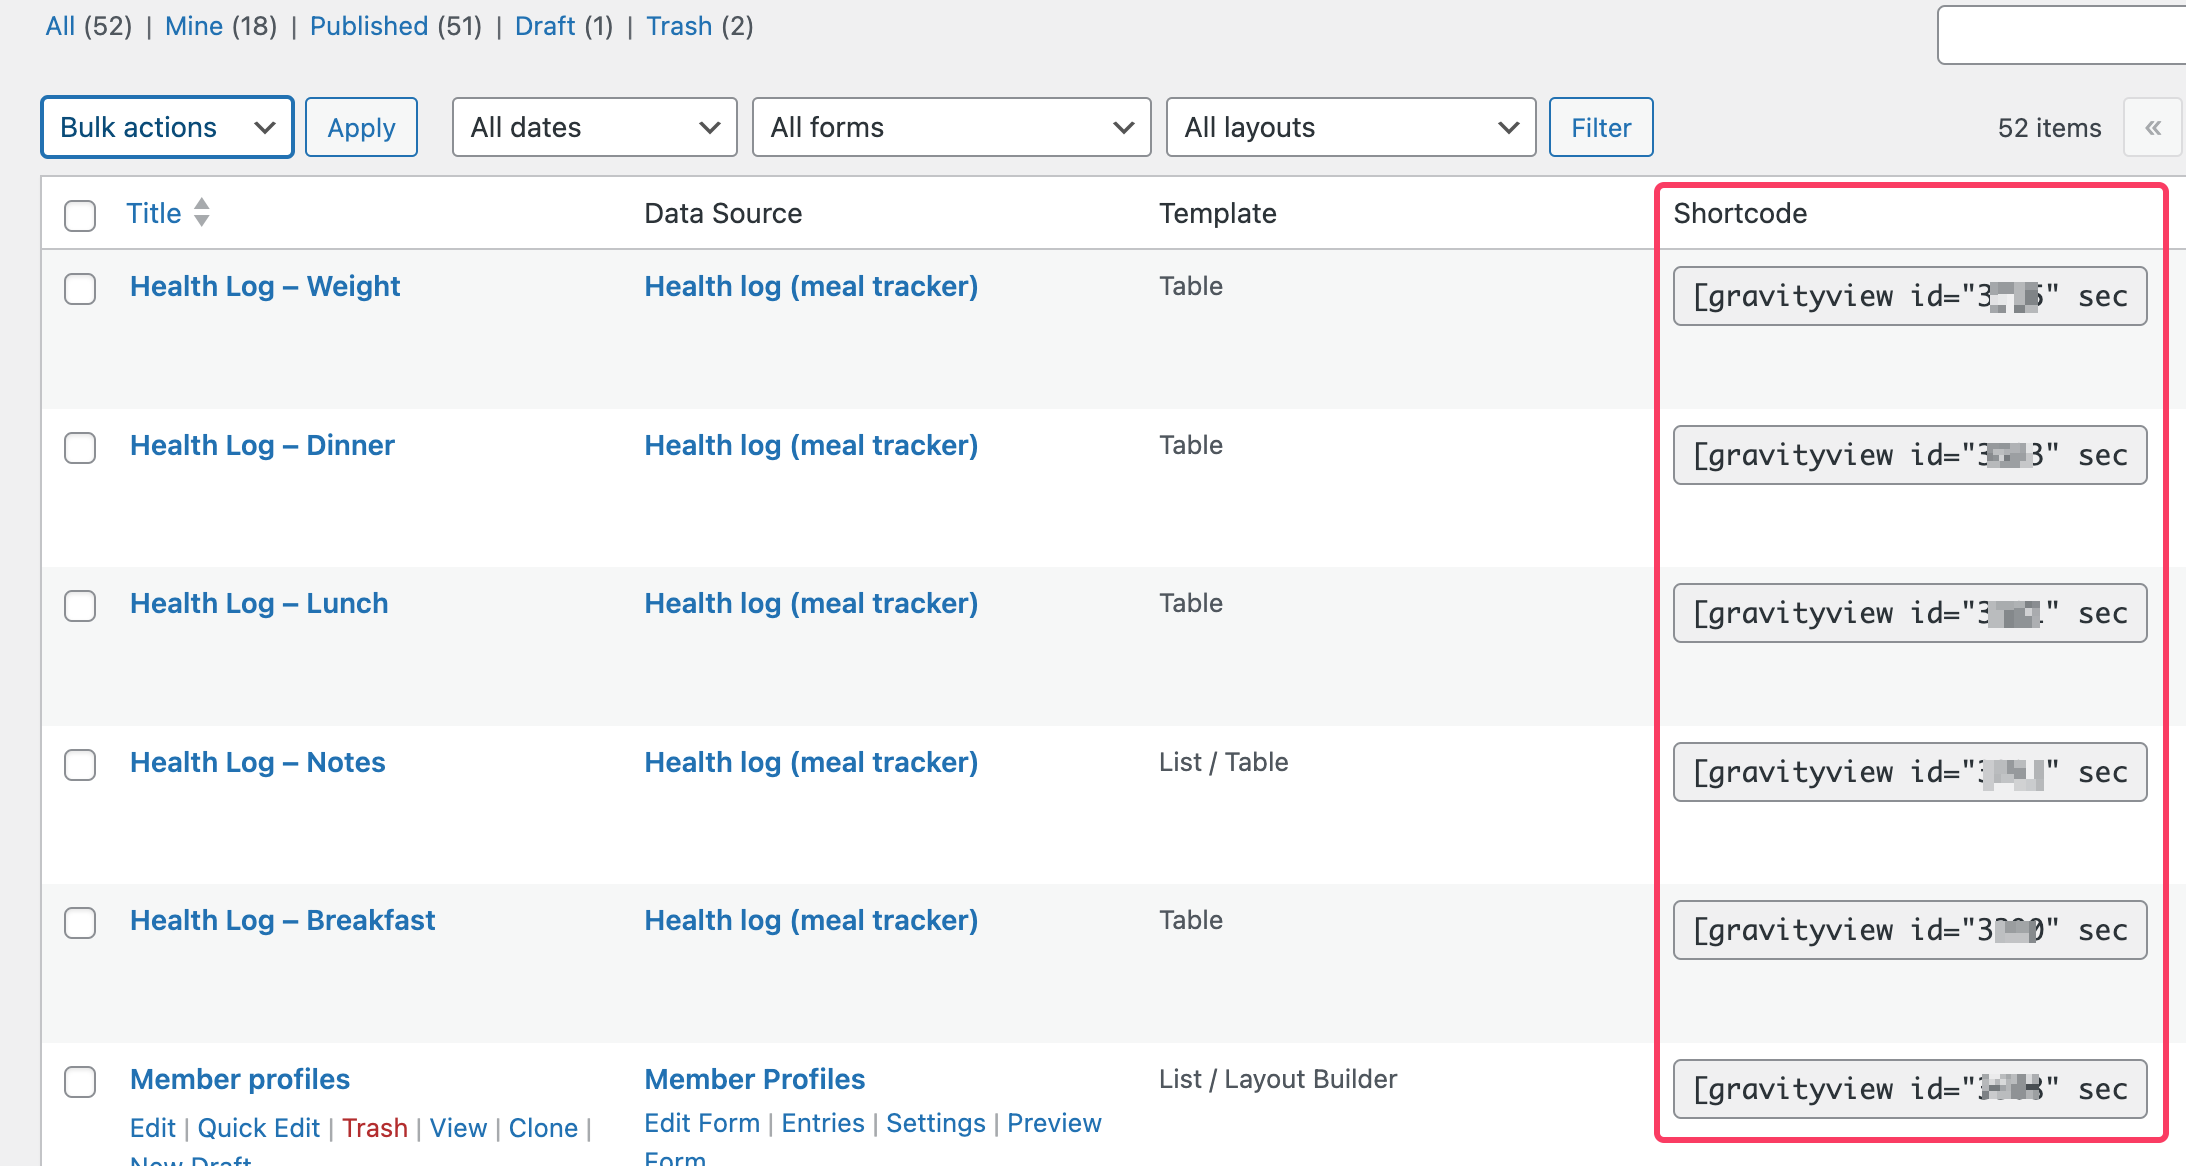The image size is (2186, 1166).
Task: Click the Health Log – Weight shortcode field
Action: pos(1910,296)
